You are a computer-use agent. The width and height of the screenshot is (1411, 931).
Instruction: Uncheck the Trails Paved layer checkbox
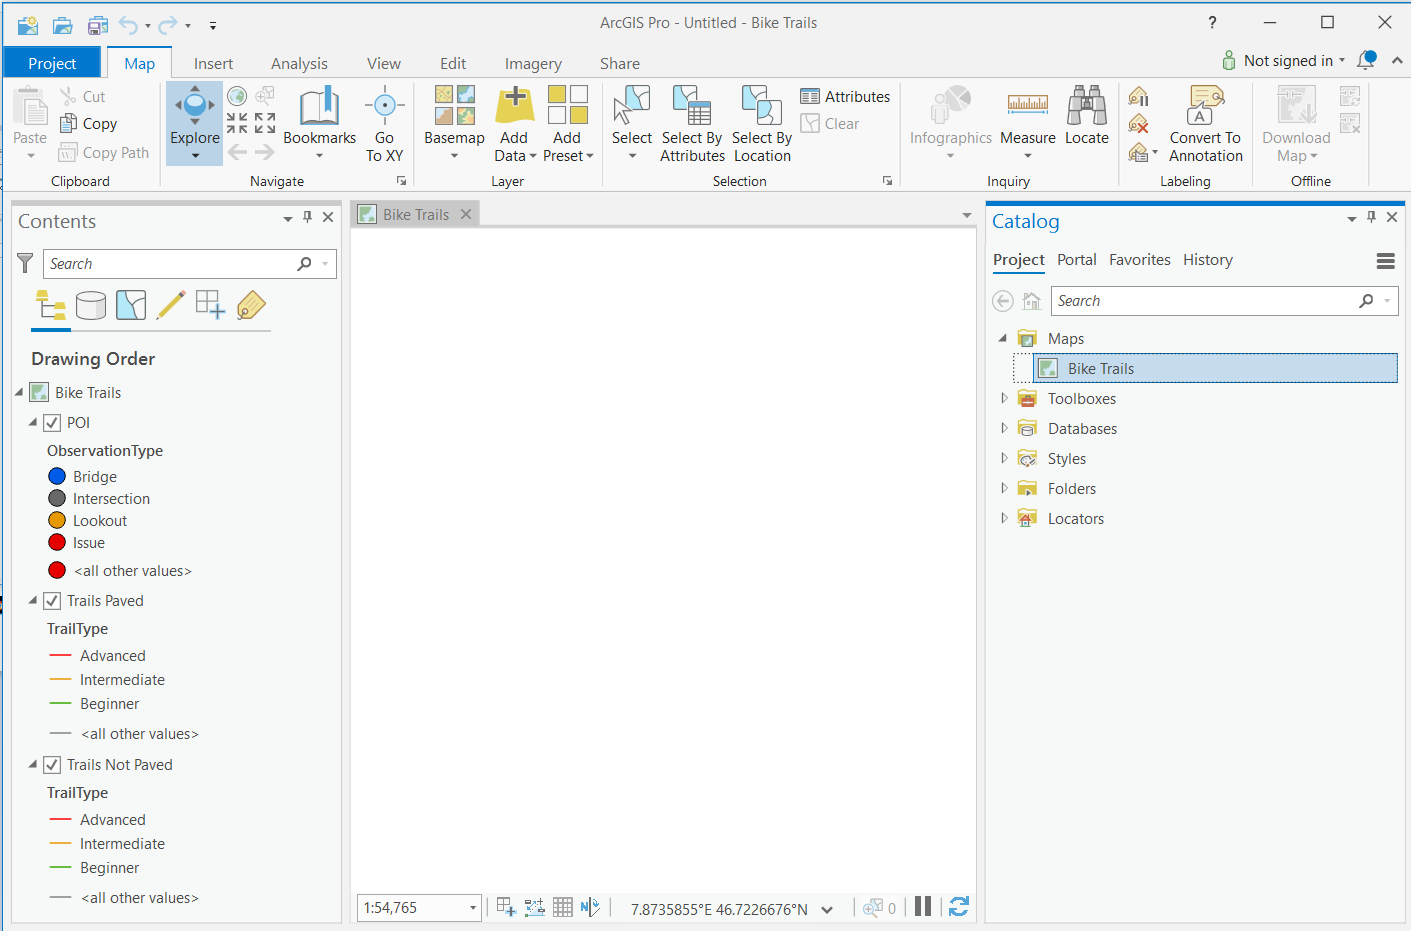52,601
